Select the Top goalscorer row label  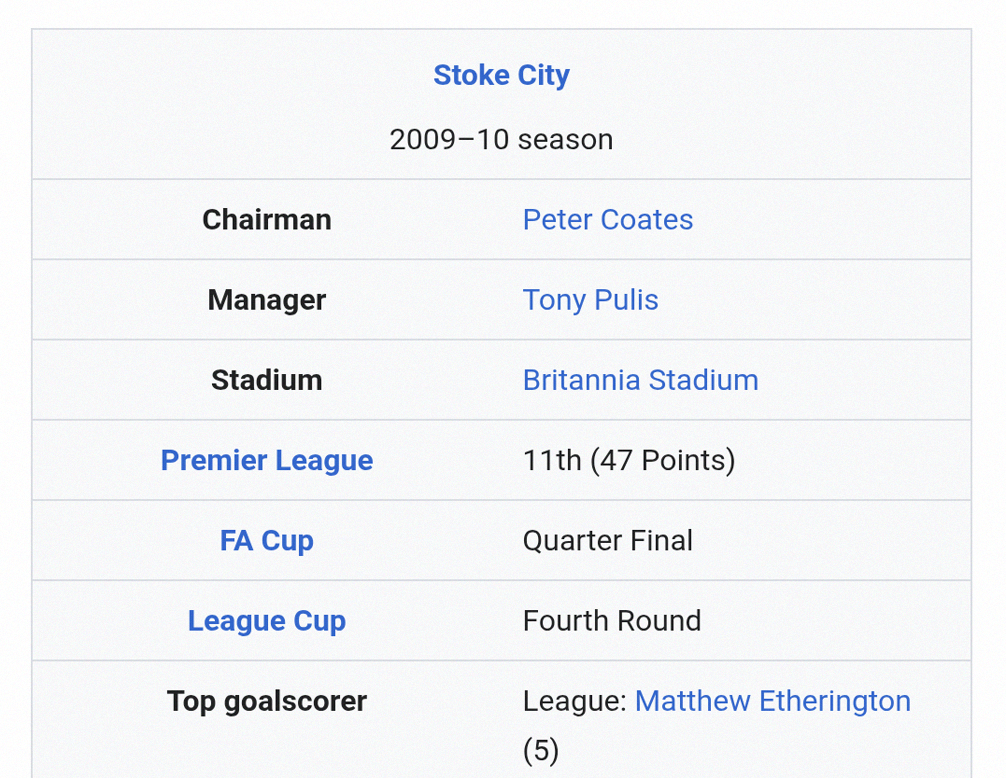(x=266, y=701)
